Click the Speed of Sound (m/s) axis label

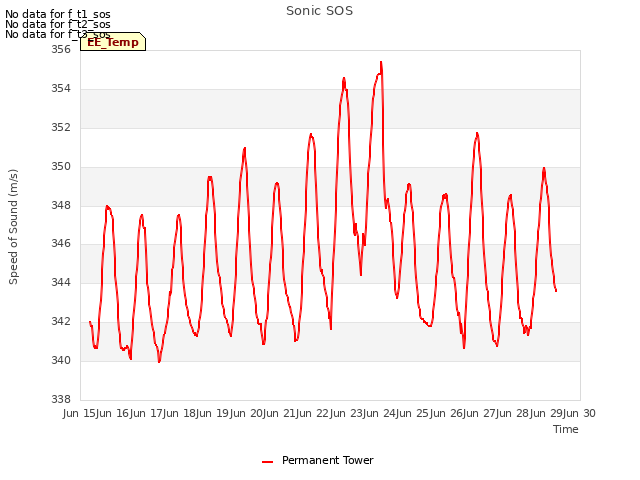13,227
